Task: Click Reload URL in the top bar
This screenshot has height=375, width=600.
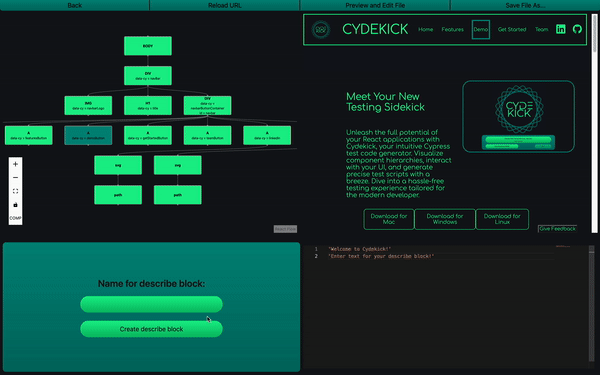Action: tap(225, 5)
